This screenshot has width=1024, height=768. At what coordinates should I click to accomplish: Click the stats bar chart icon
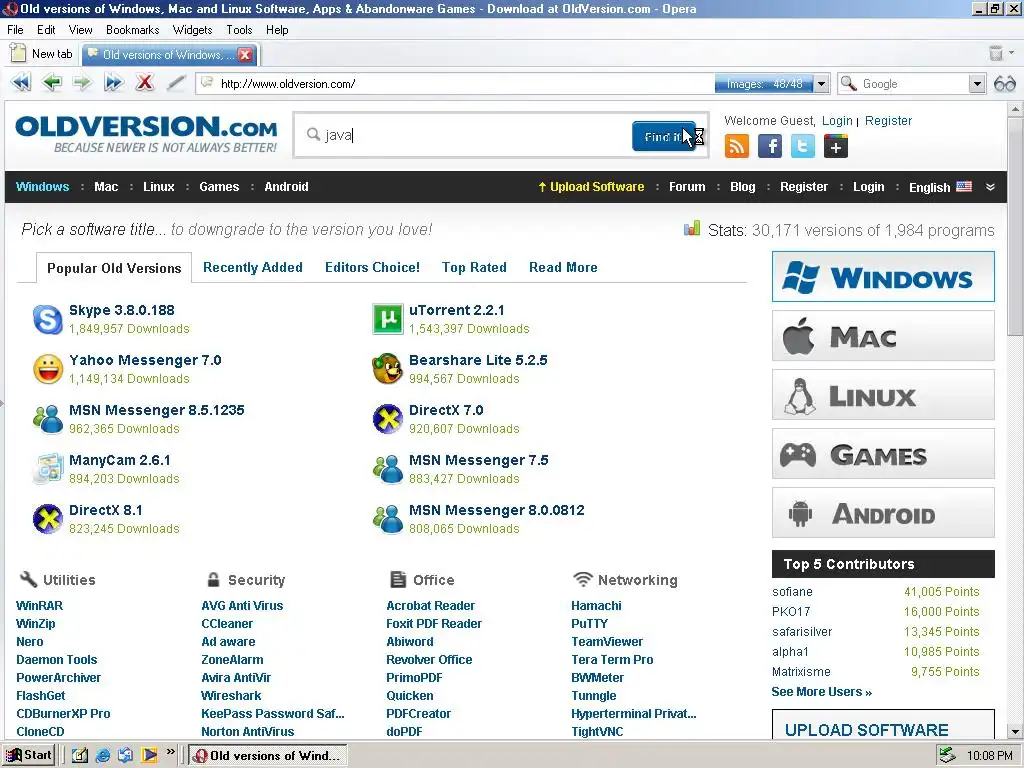(692, 229)
